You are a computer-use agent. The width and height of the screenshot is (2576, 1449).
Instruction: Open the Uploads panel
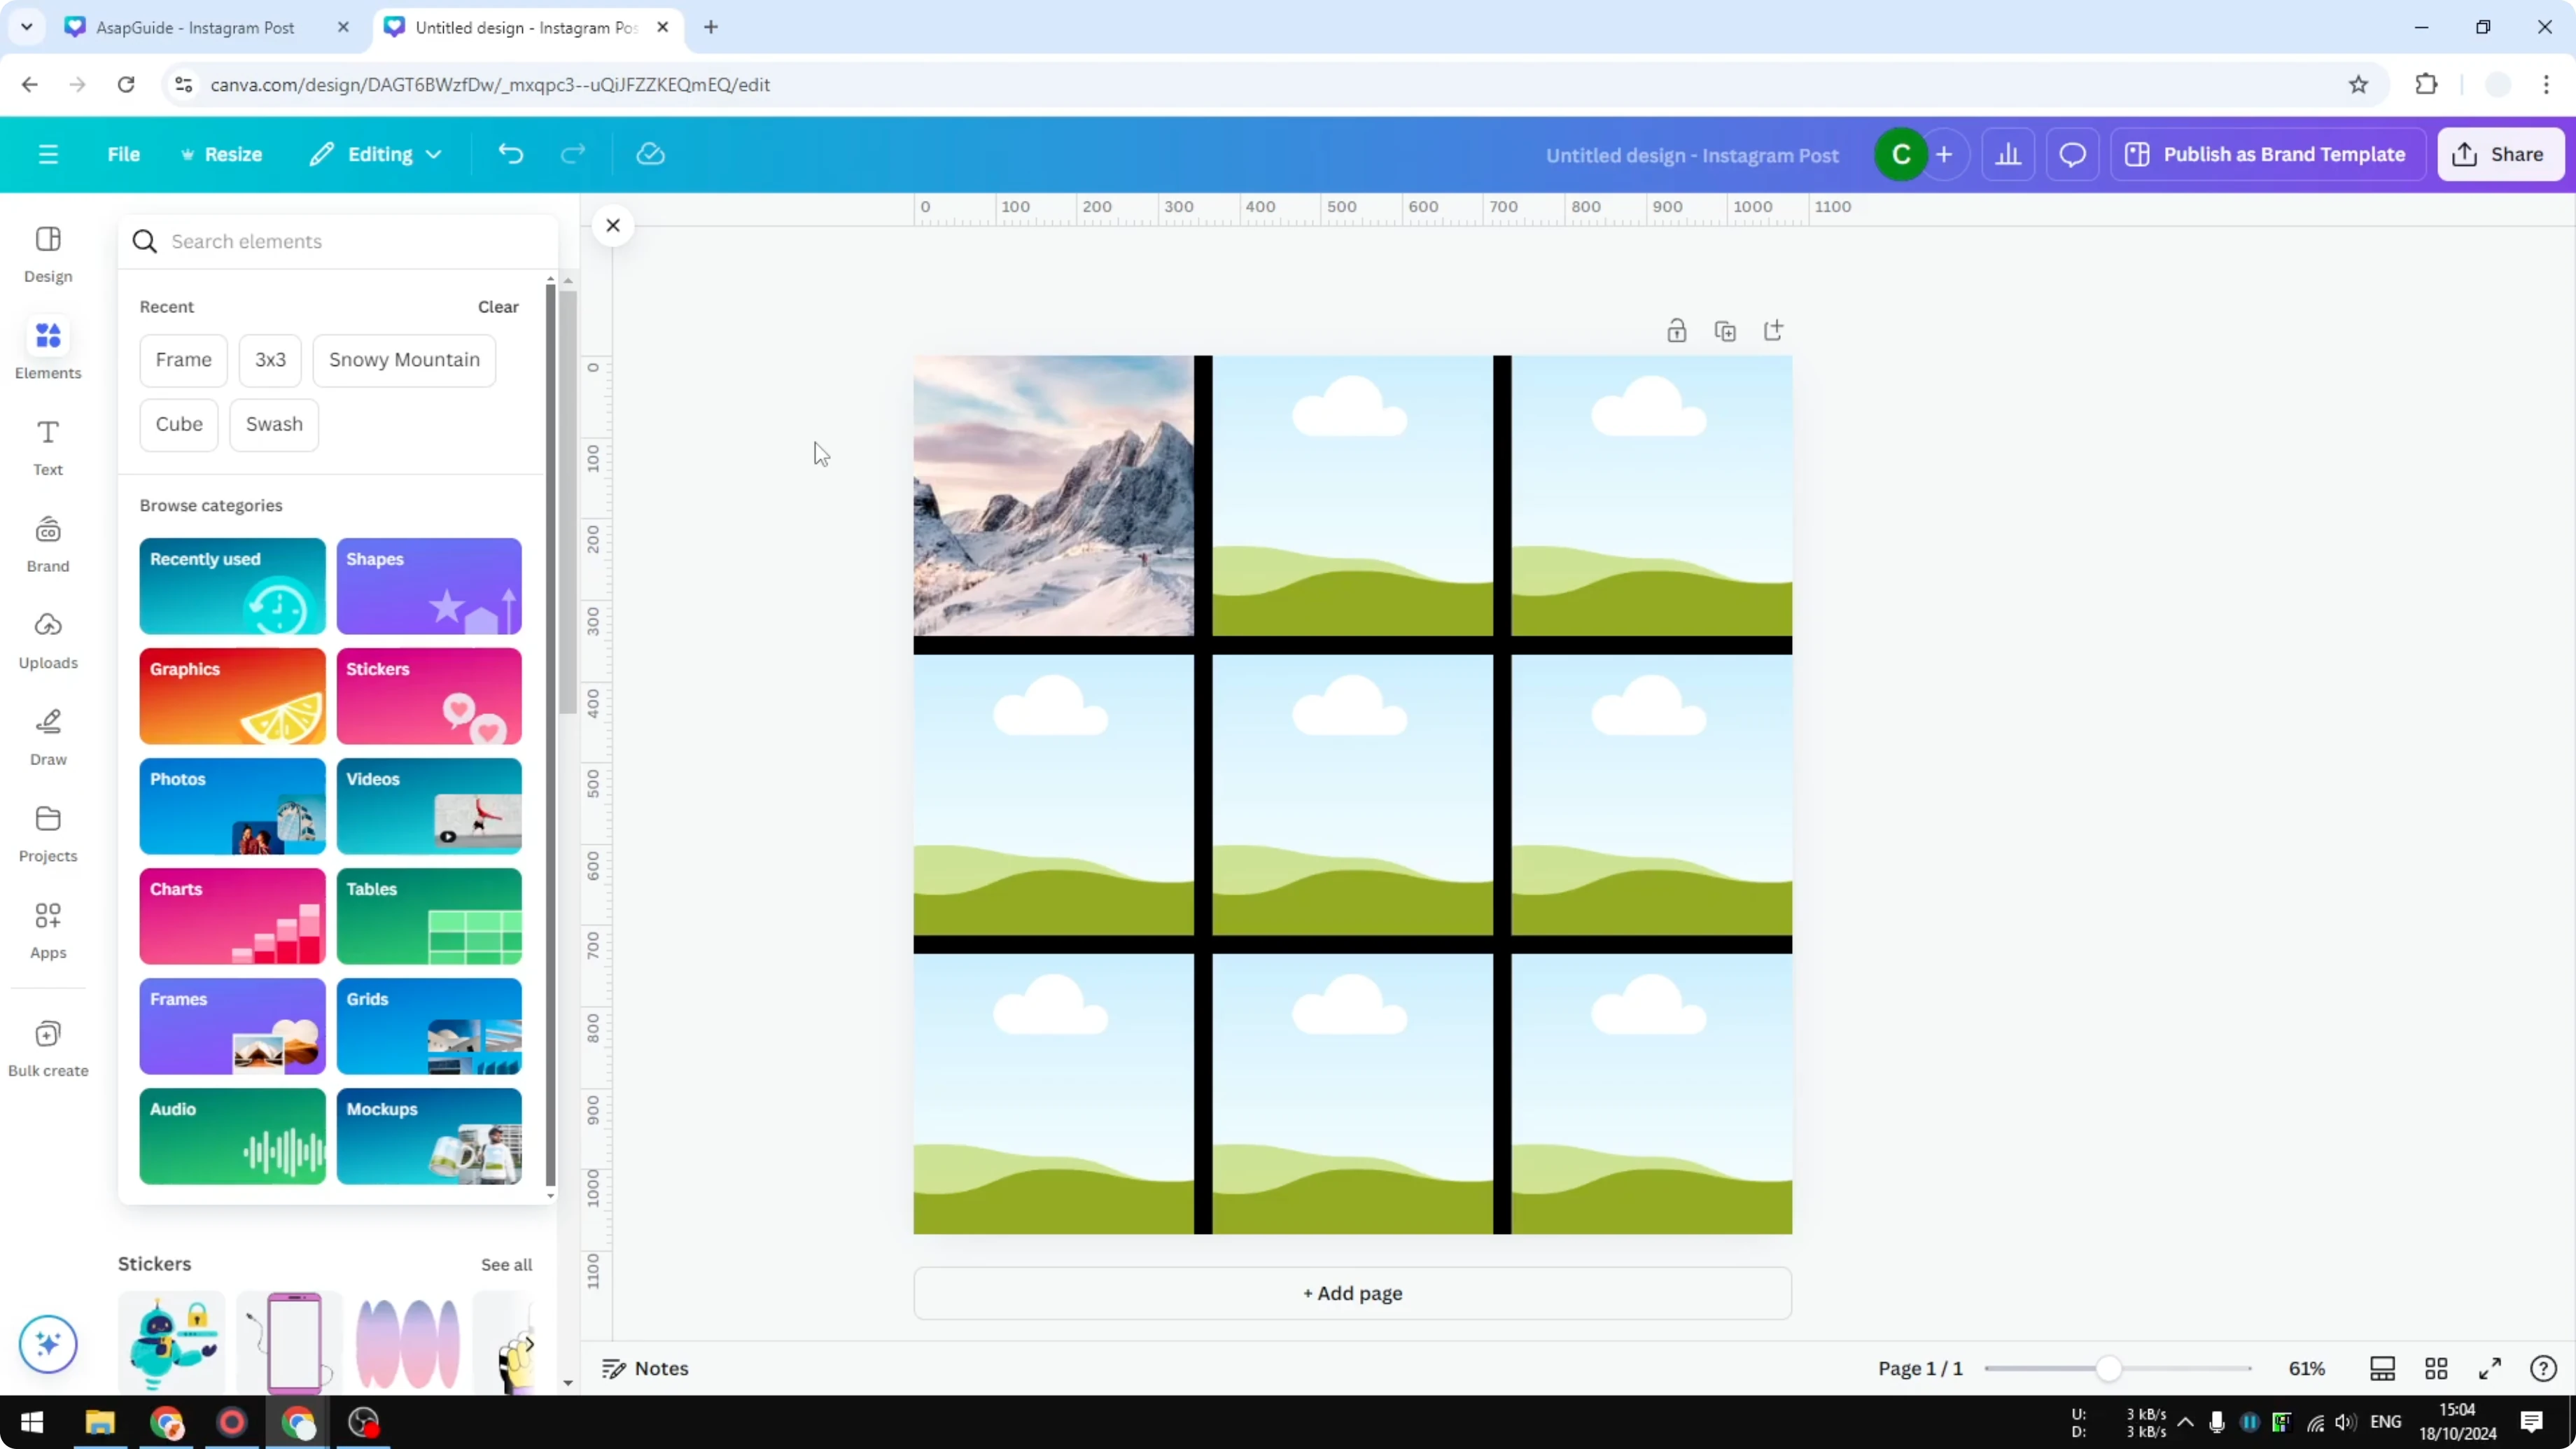pos(47,640)
